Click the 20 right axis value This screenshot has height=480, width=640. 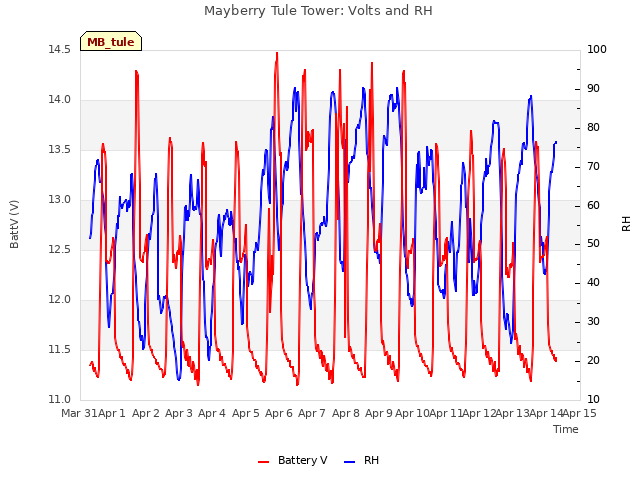click(593, 360)
